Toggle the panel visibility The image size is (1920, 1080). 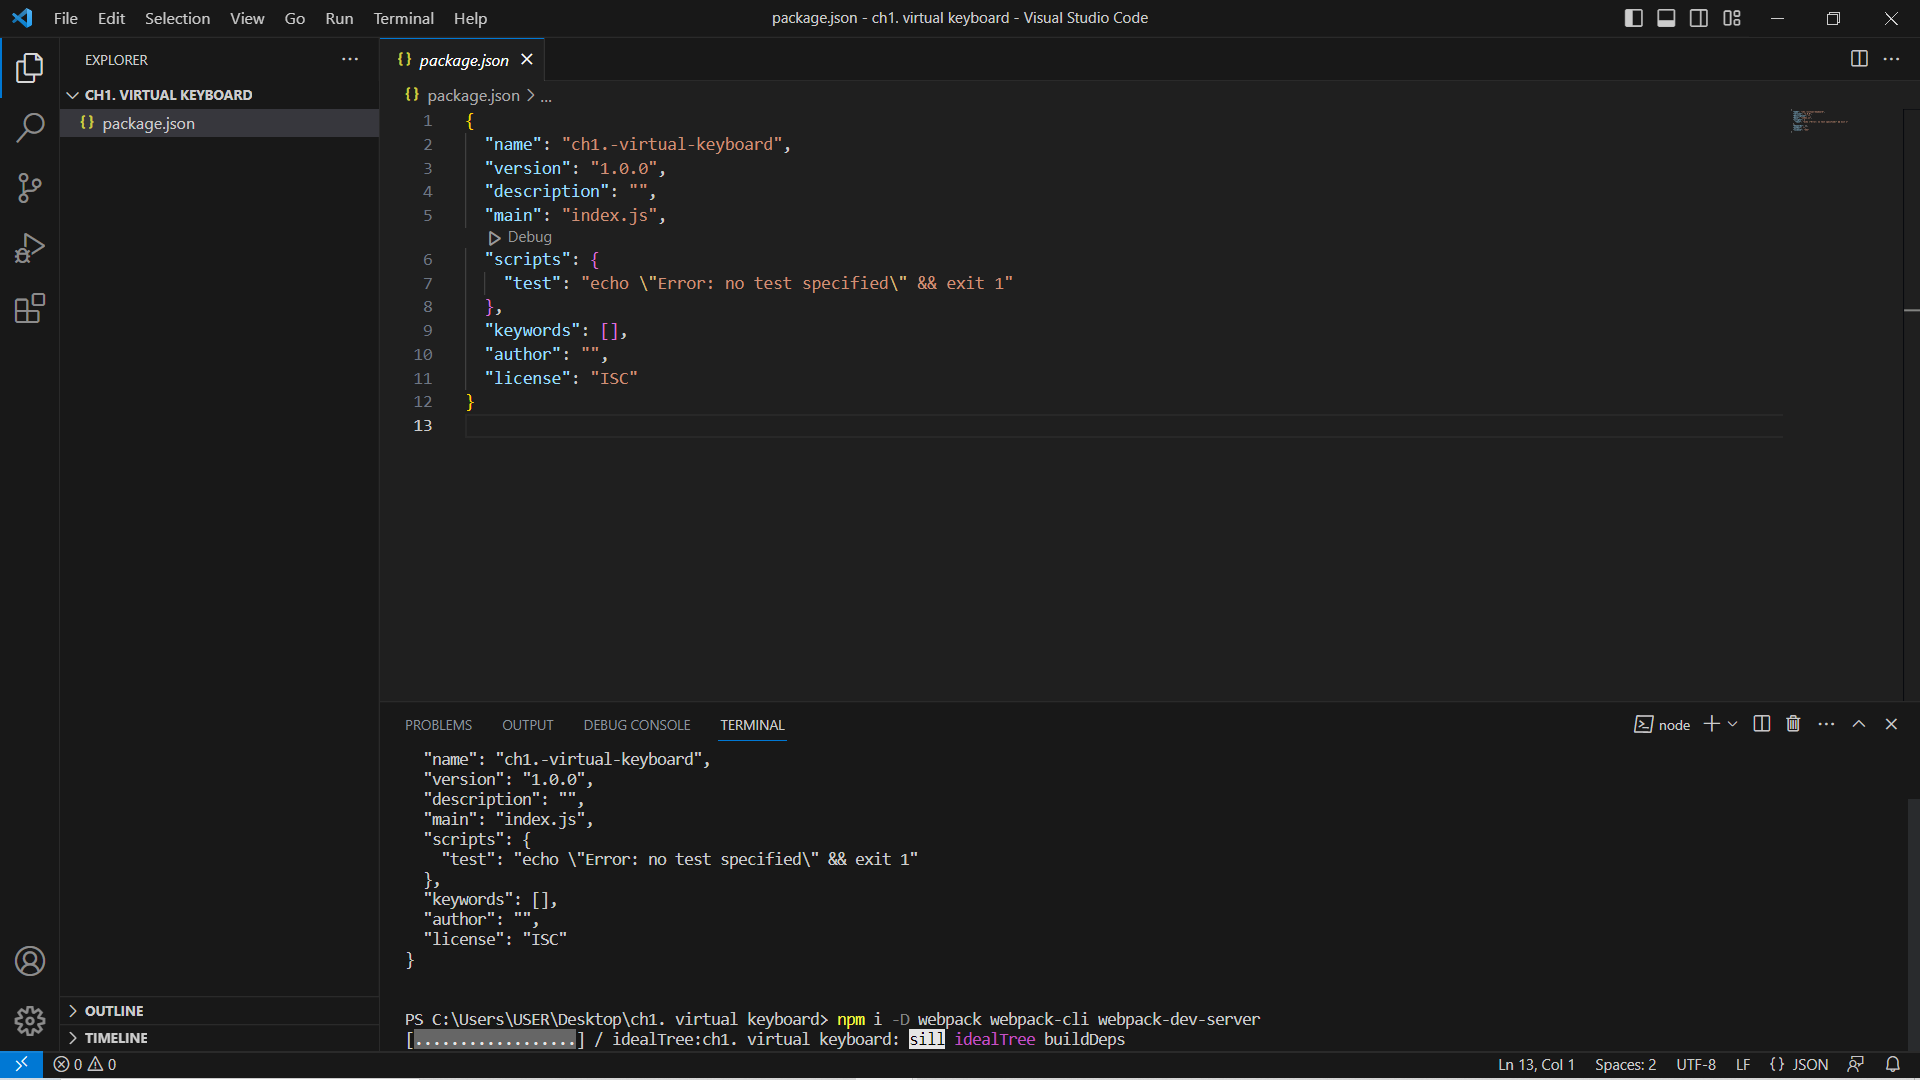(x=1666, y=18)
